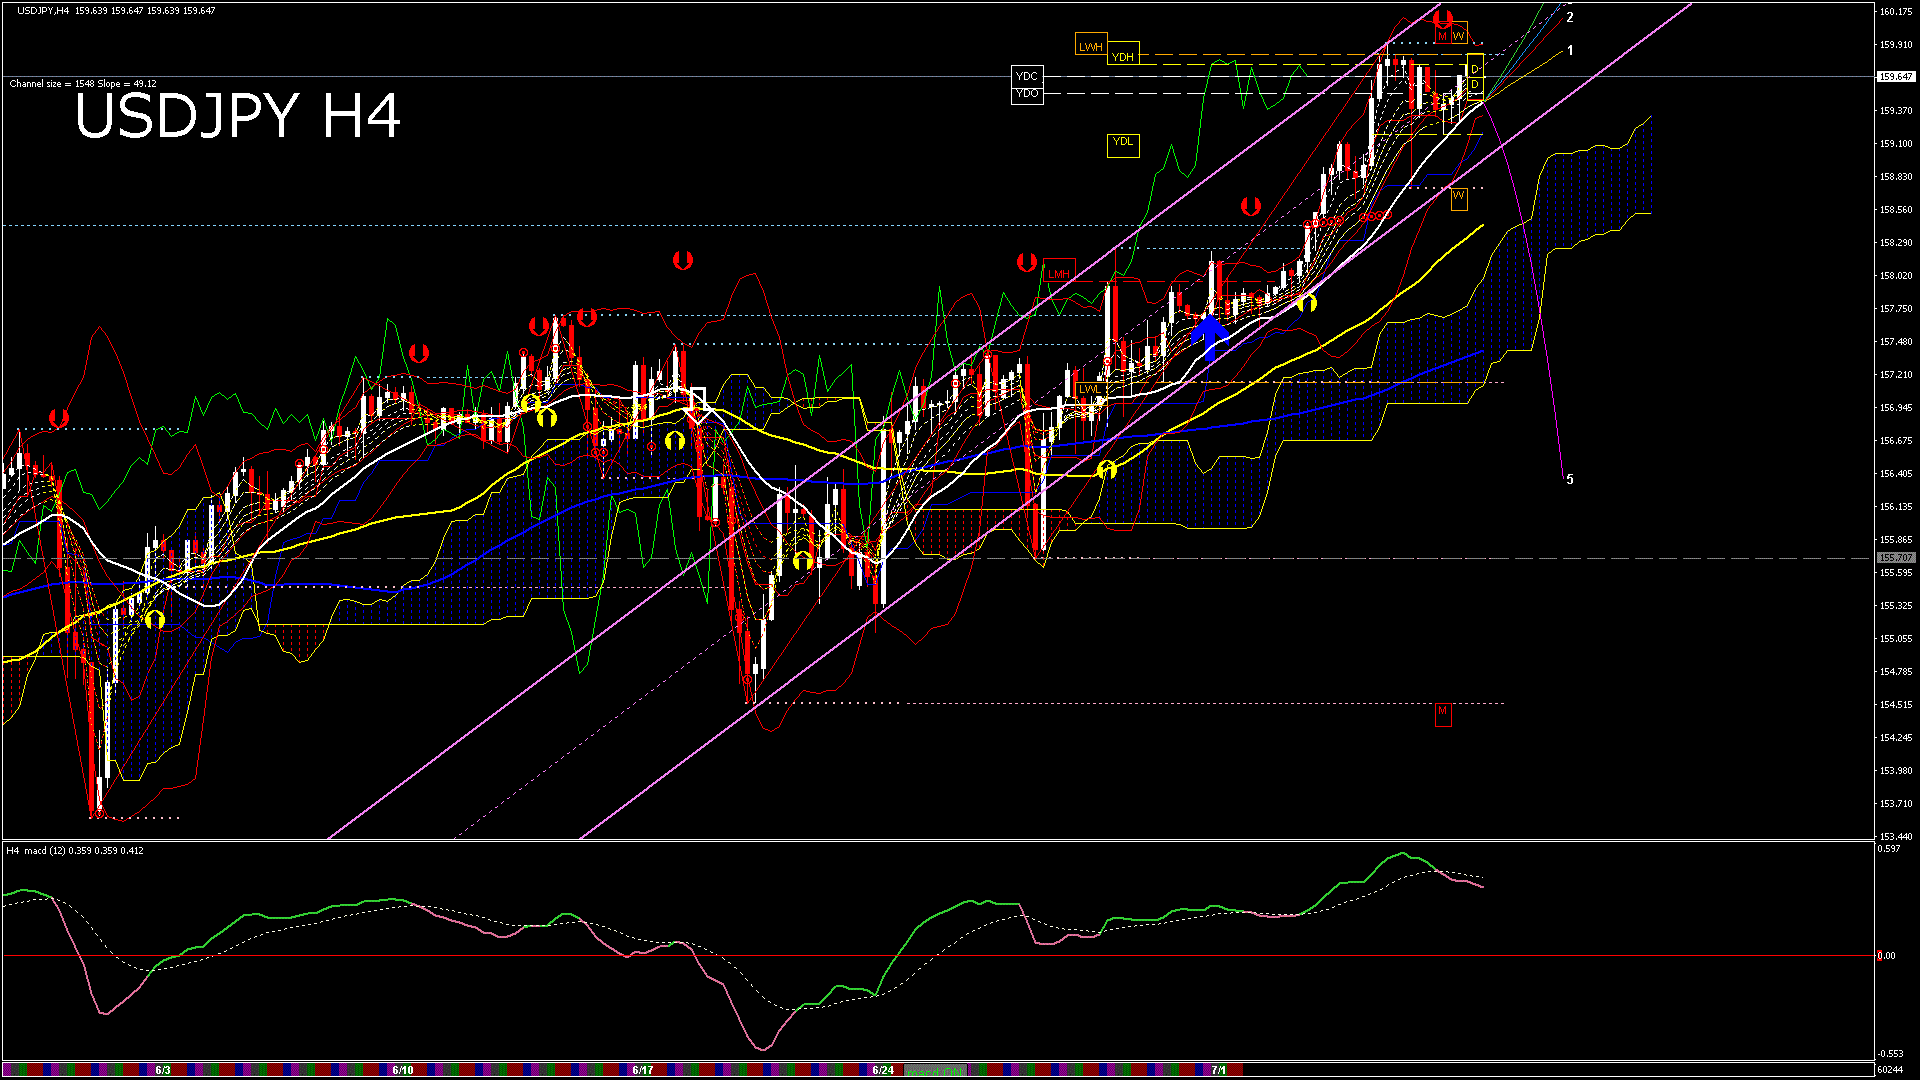Click the 155.707 price level tag
1920x1080 pixels.
1895,558
